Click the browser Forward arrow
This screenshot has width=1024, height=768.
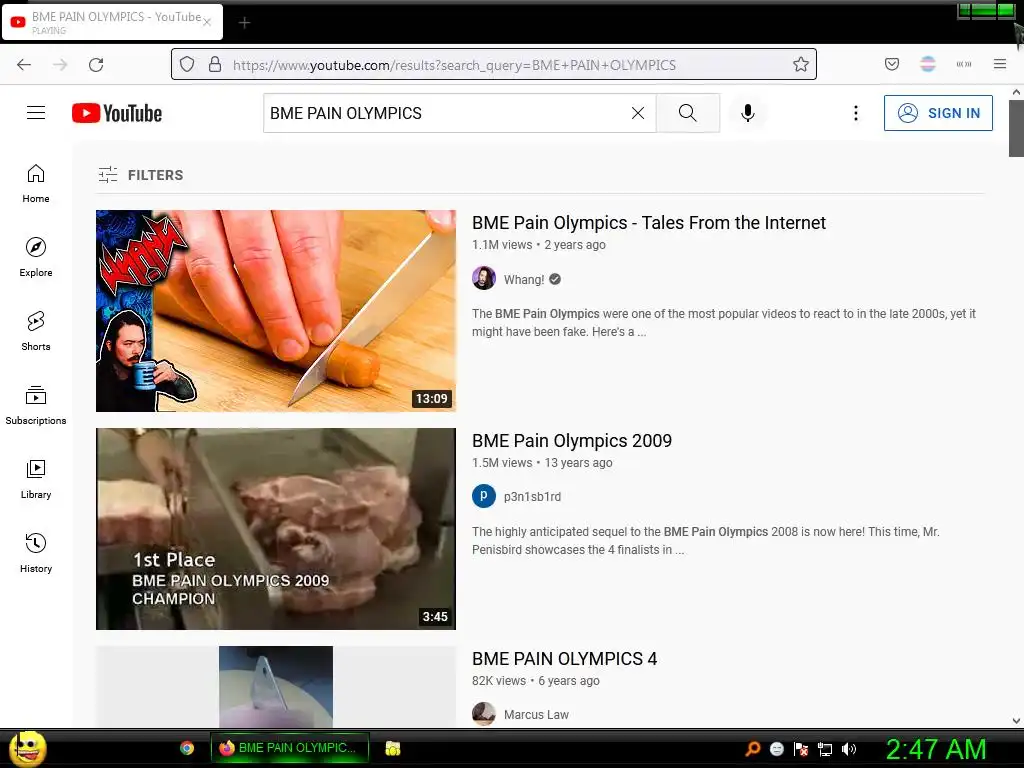coord(60,65)
